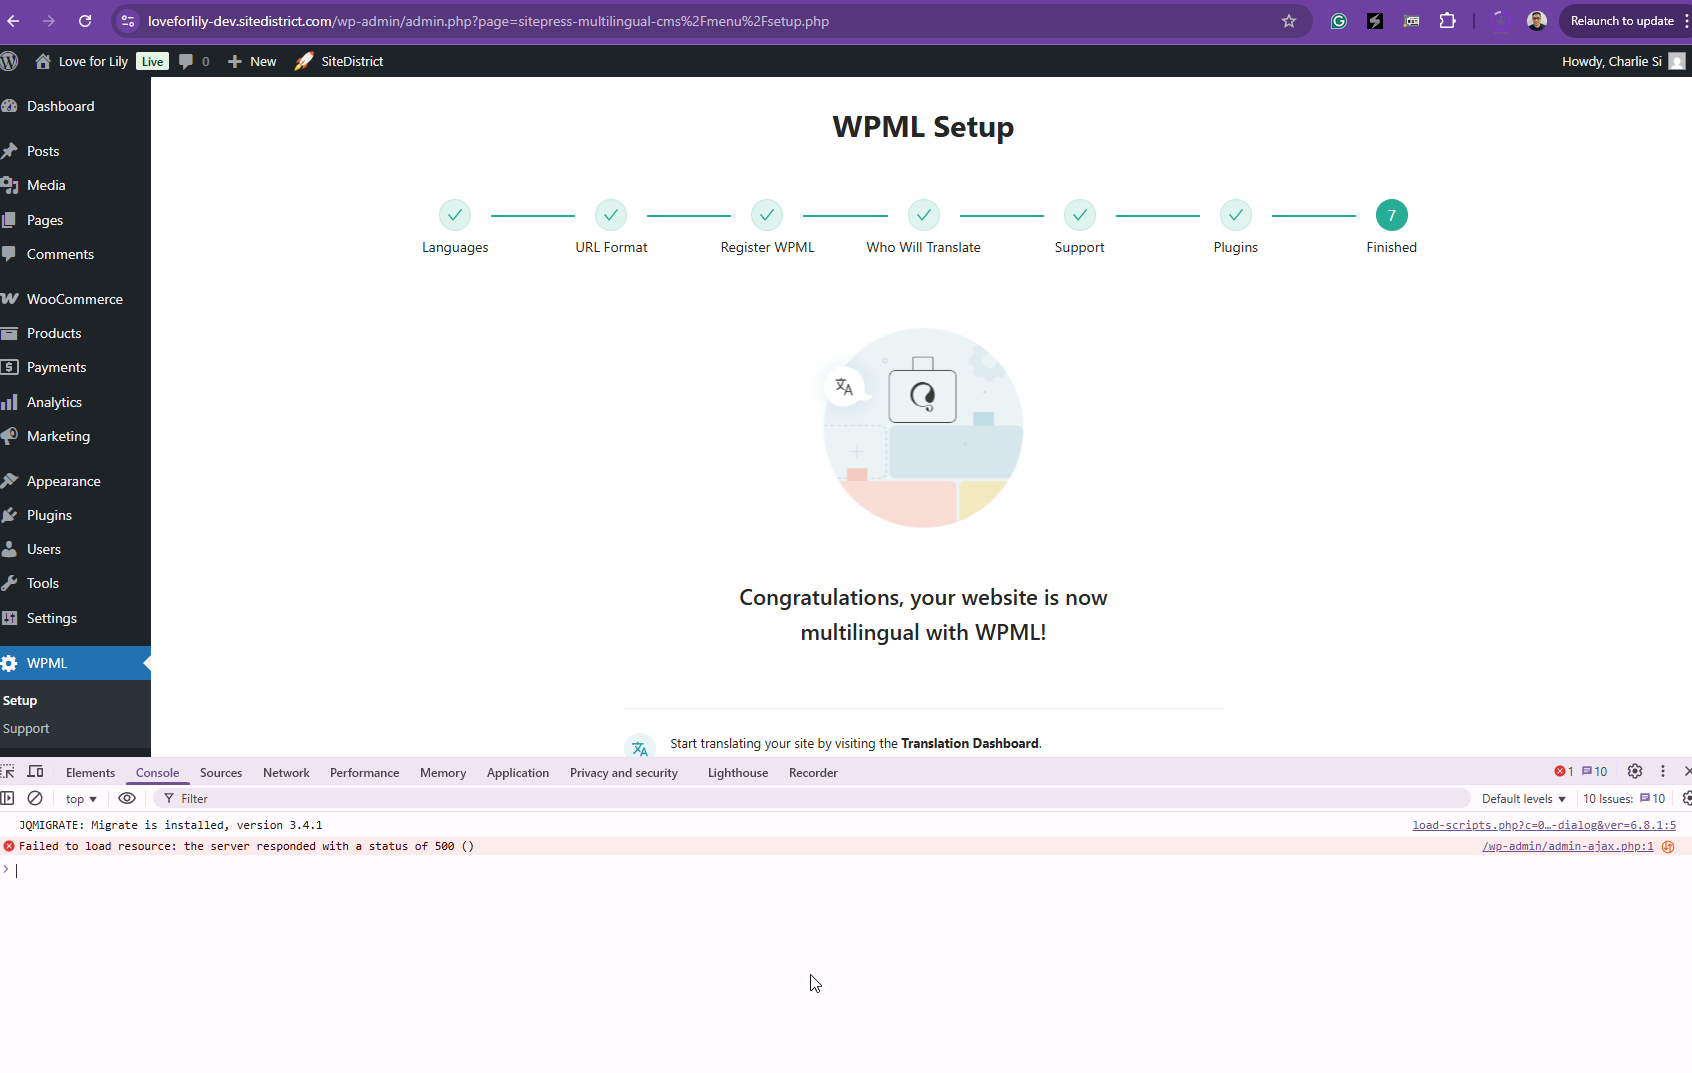Open DevTools more options menu
The height and width of the screenshot is (1073, 1692).
pos(1663,772)
